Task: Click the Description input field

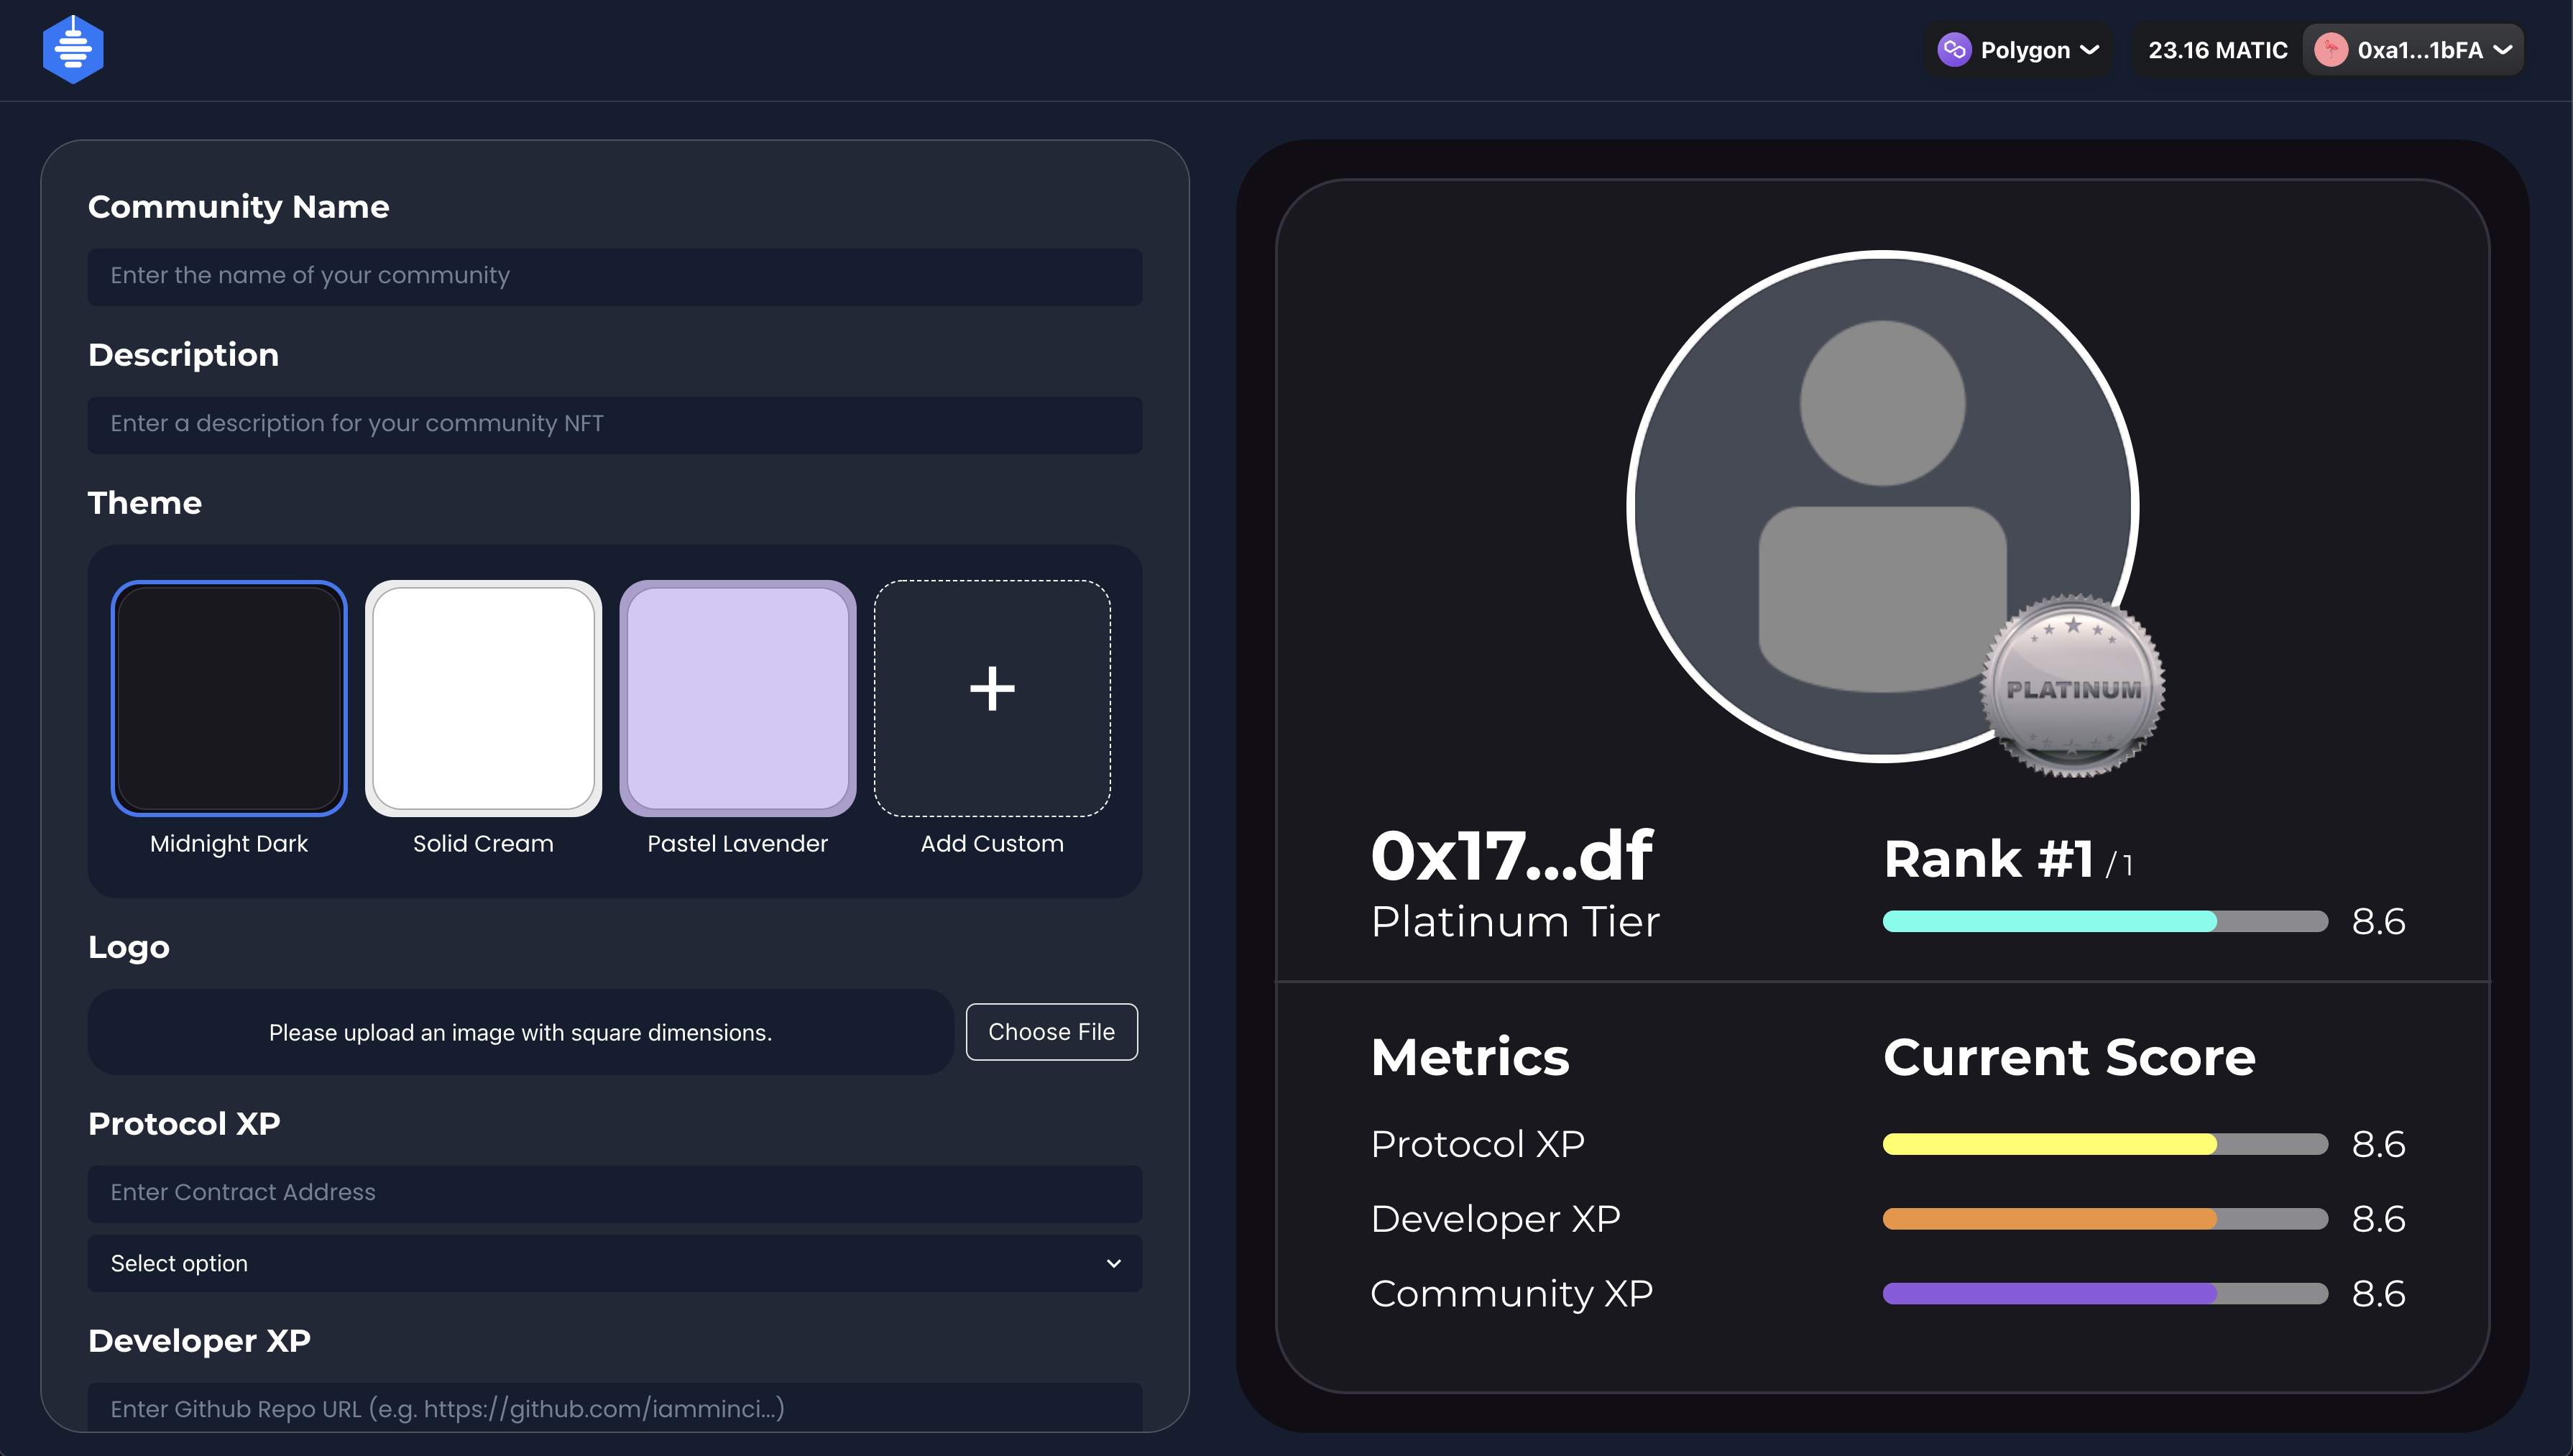Action: click(614, 424)
